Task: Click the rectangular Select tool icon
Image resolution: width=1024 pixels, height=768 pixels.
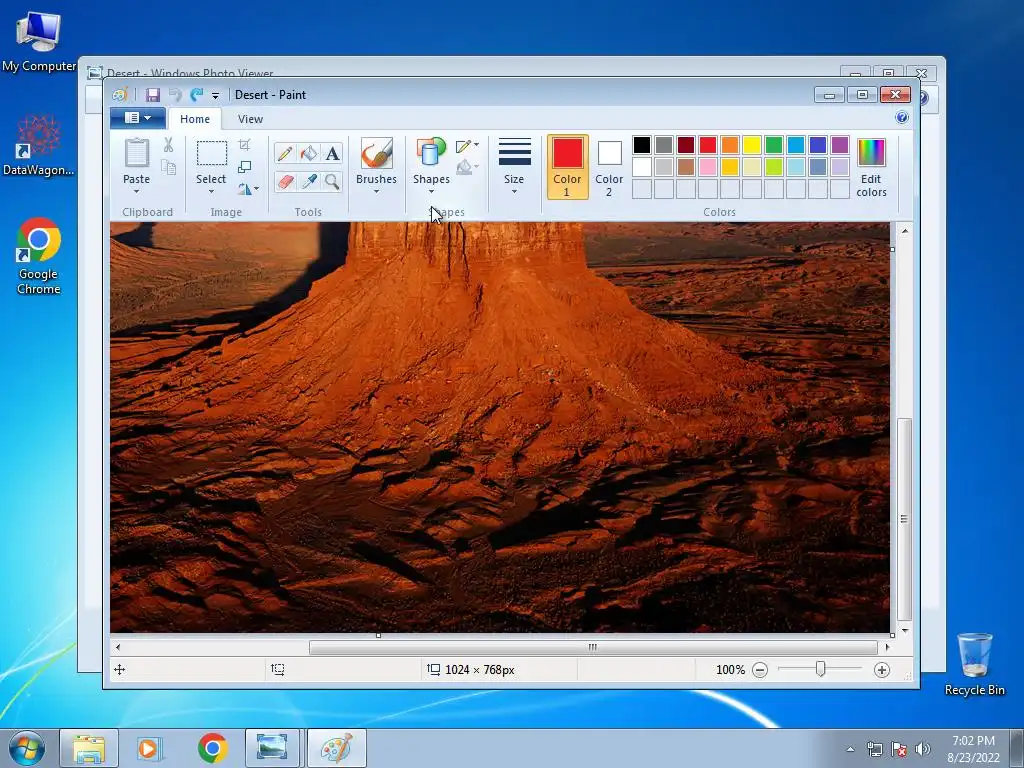Action: tap(212, 153)
